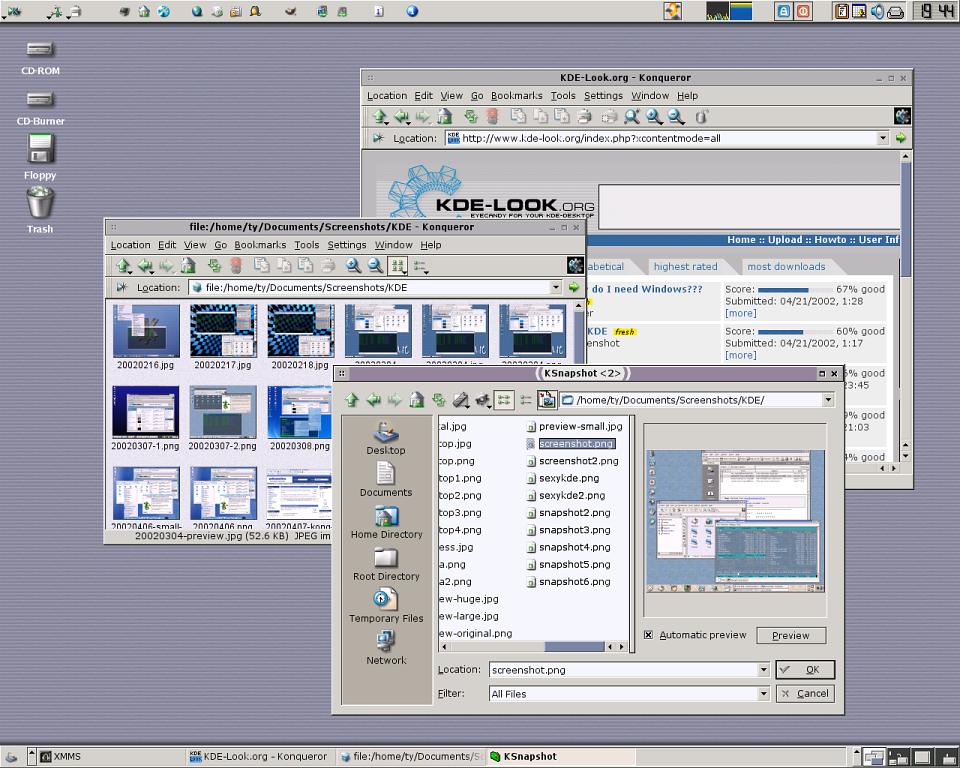Expand URL history dropdown in KDE-Look.org Konqueror
The width and height of the screenshot is (960, 768).
(882, 138)
